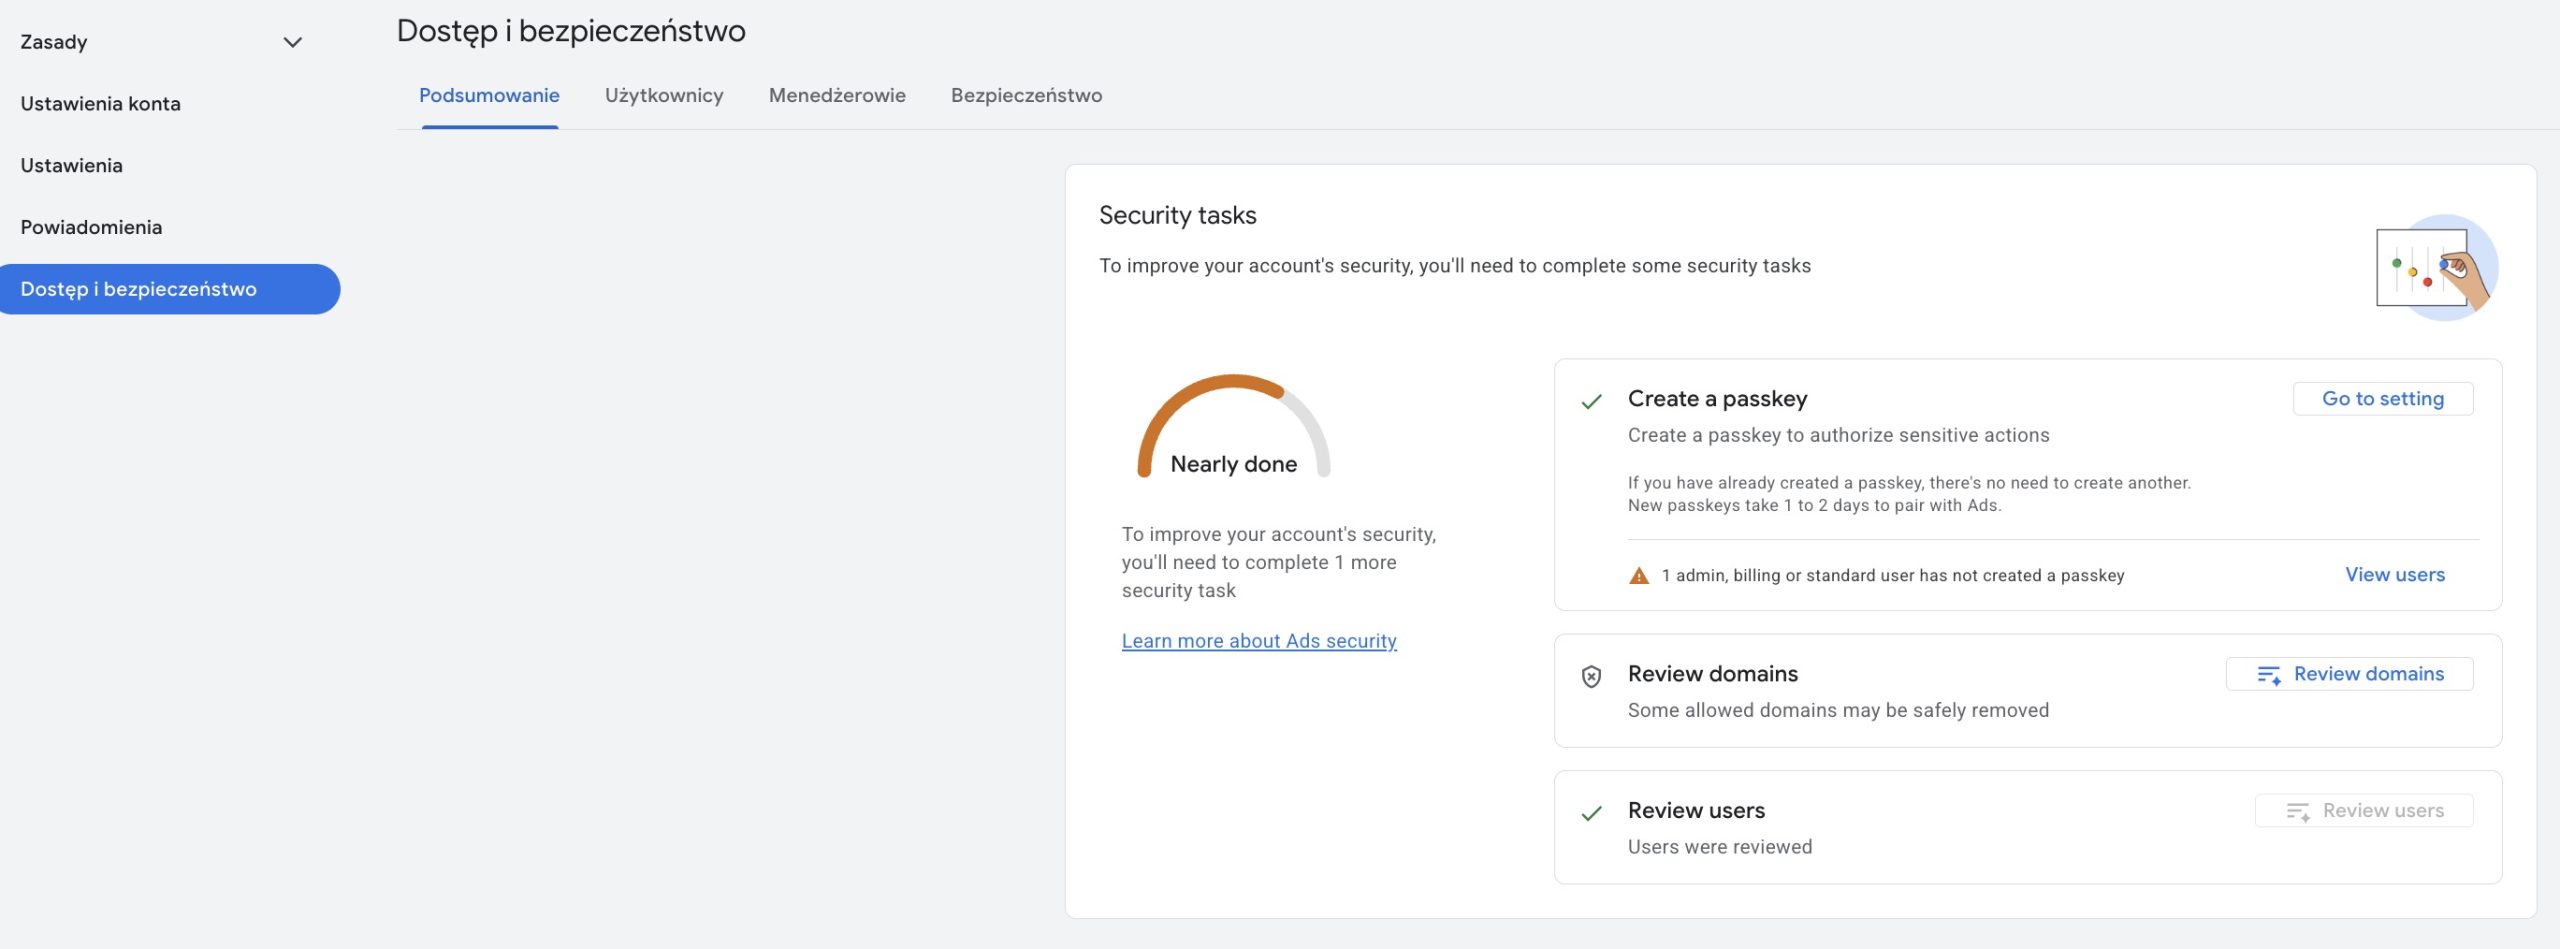The image size is (2560, 949).
Task: Click 'New passkeys take 1 to 2 days' note
Action: point(1814,506)
